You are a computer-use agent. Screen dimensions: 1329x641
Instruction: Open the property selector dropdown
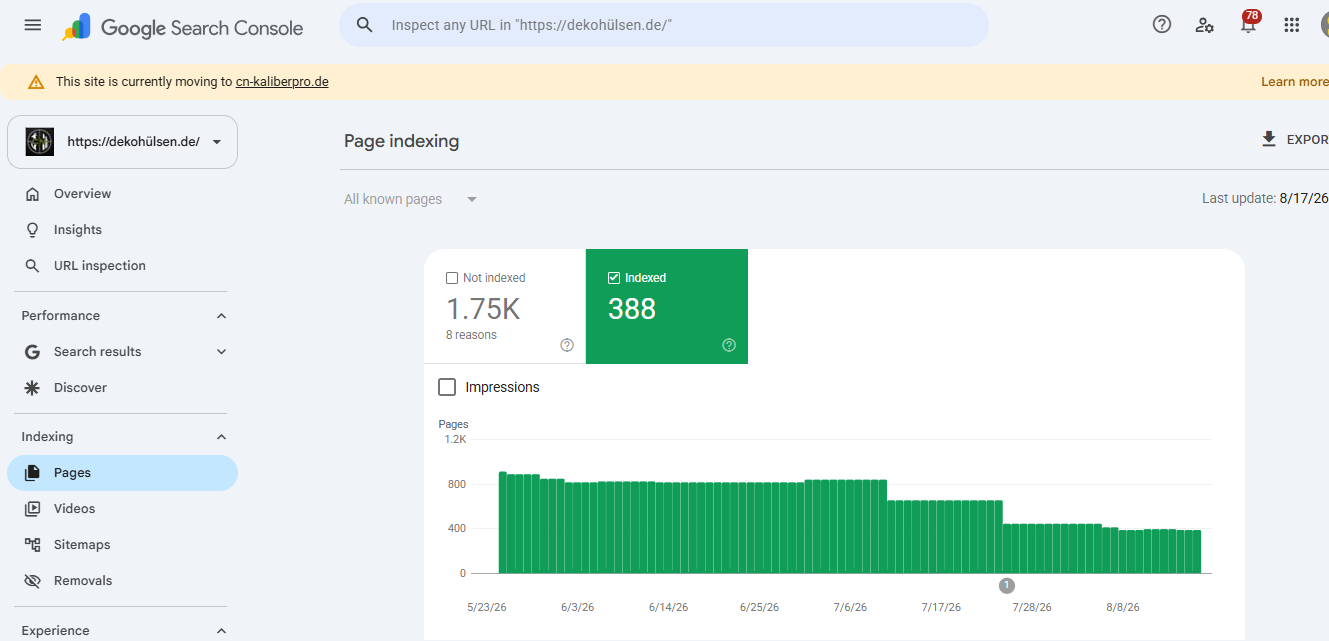click(x=122, y=142)
